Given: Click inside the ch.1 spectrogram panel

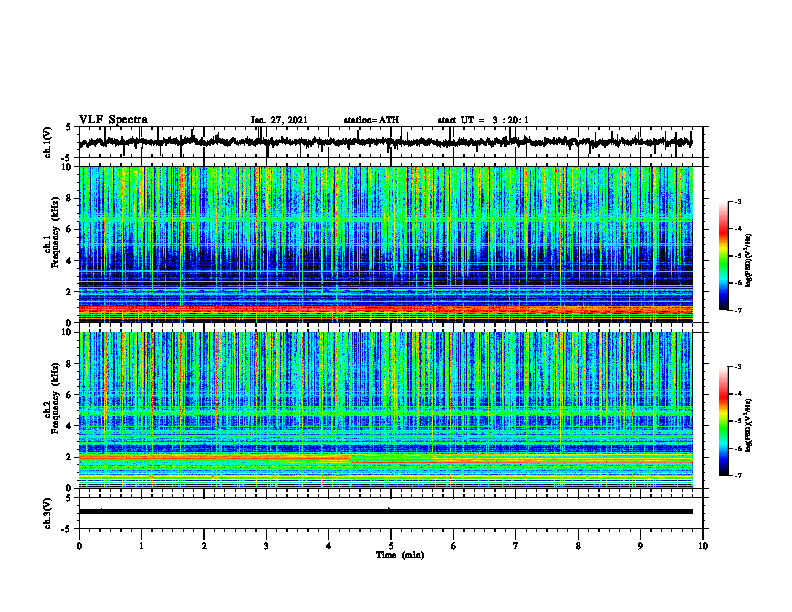Looking at the screenshot, I should pyautogui.click(x=385, y=244).
